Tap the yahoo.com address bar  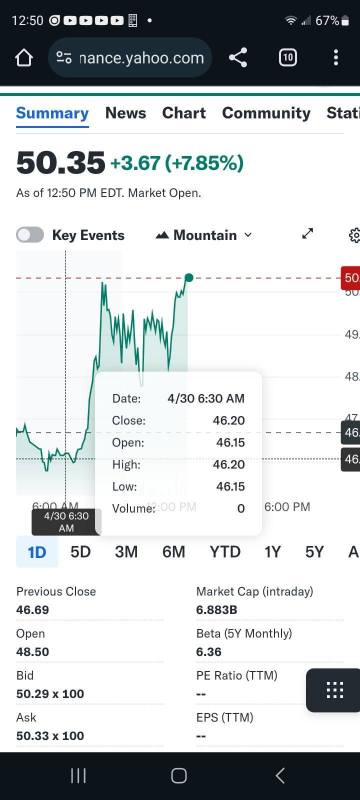pos(130,58)
